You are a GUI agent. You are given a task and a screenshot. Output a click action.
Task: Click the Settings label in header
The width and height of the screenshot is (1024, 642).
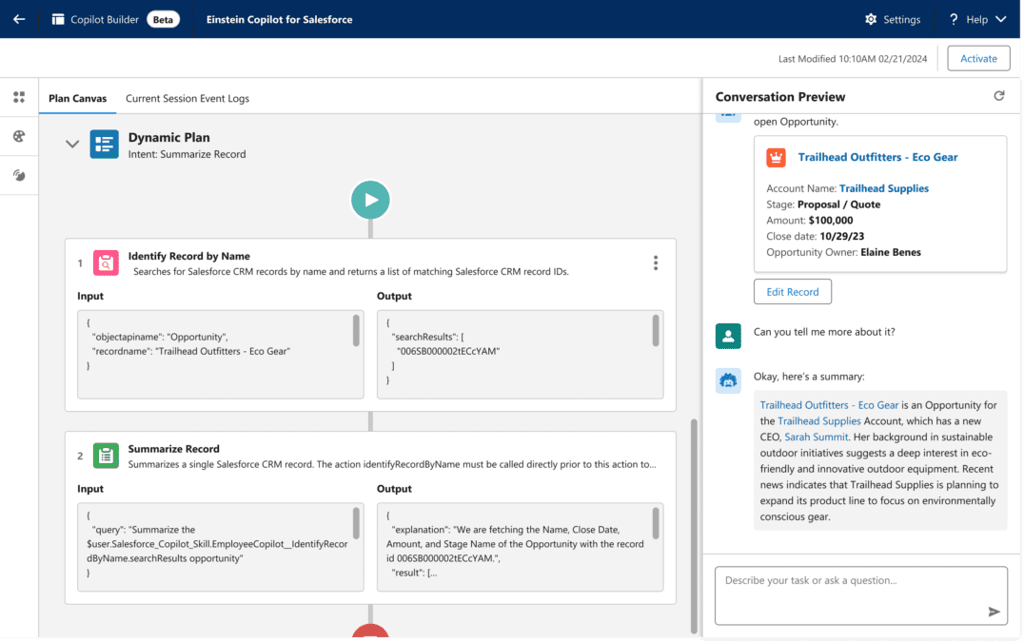(x=901, y=20)
